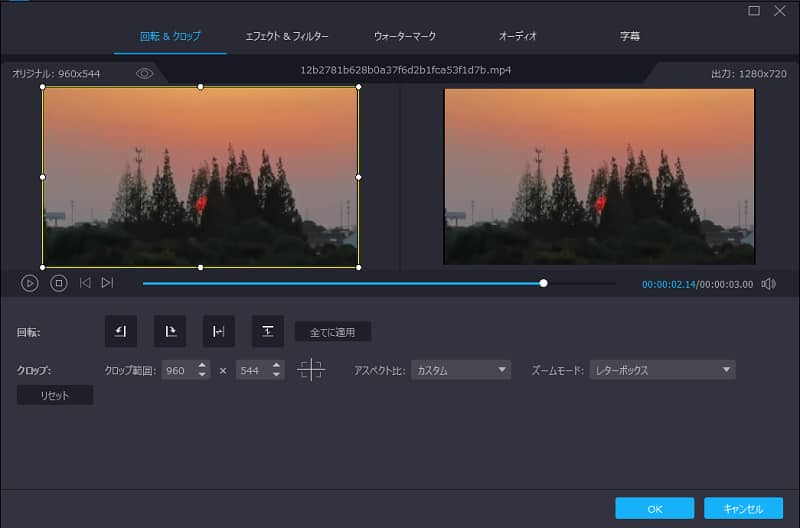Image resolution: width=800 pixels, height=528 pixels.
Task: Mute audio with speaker icon
Action: [x=768, y=284]
